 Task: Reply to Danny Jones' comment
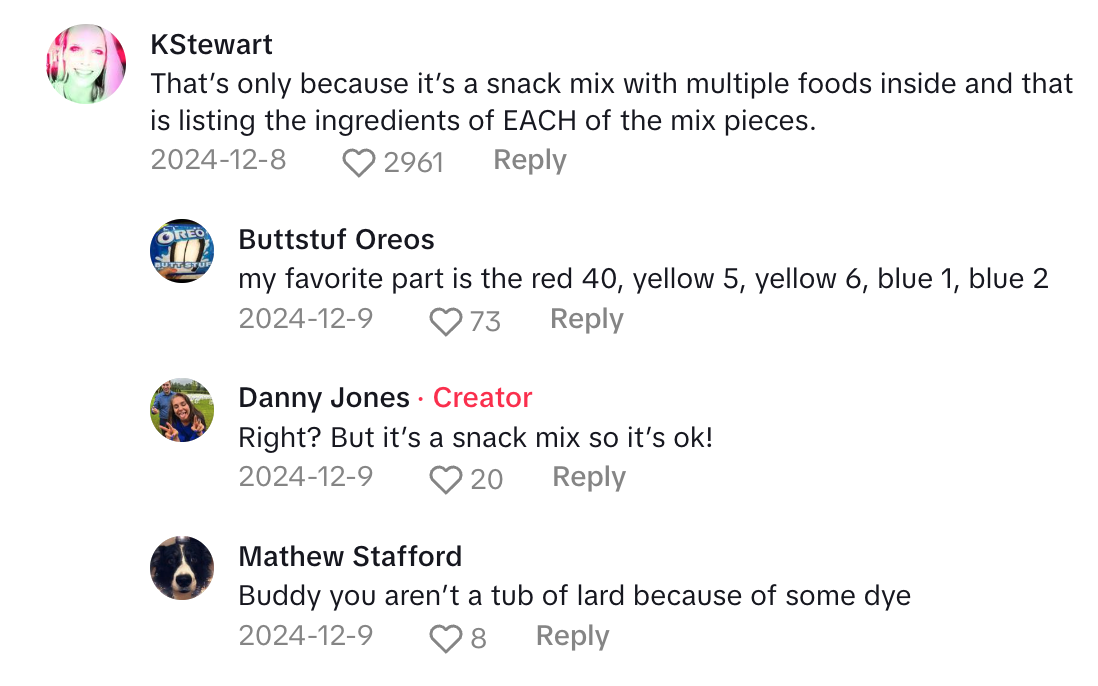click(589, 478)
